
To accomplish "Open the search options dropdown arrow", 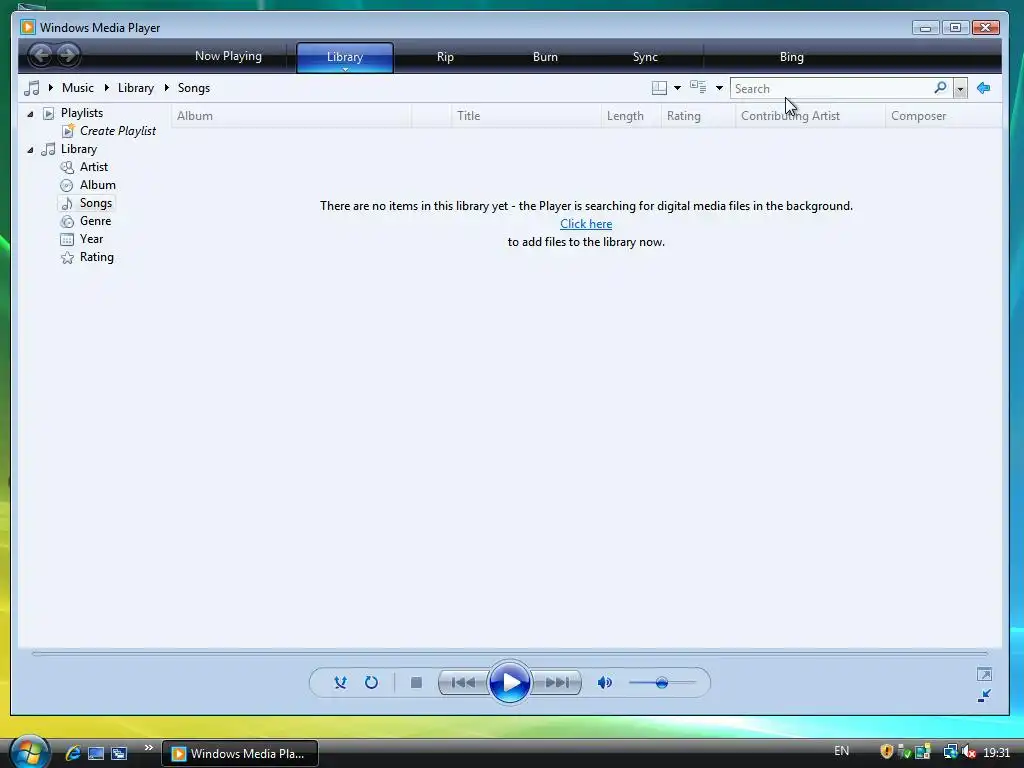I will click(x=960, y=88).
